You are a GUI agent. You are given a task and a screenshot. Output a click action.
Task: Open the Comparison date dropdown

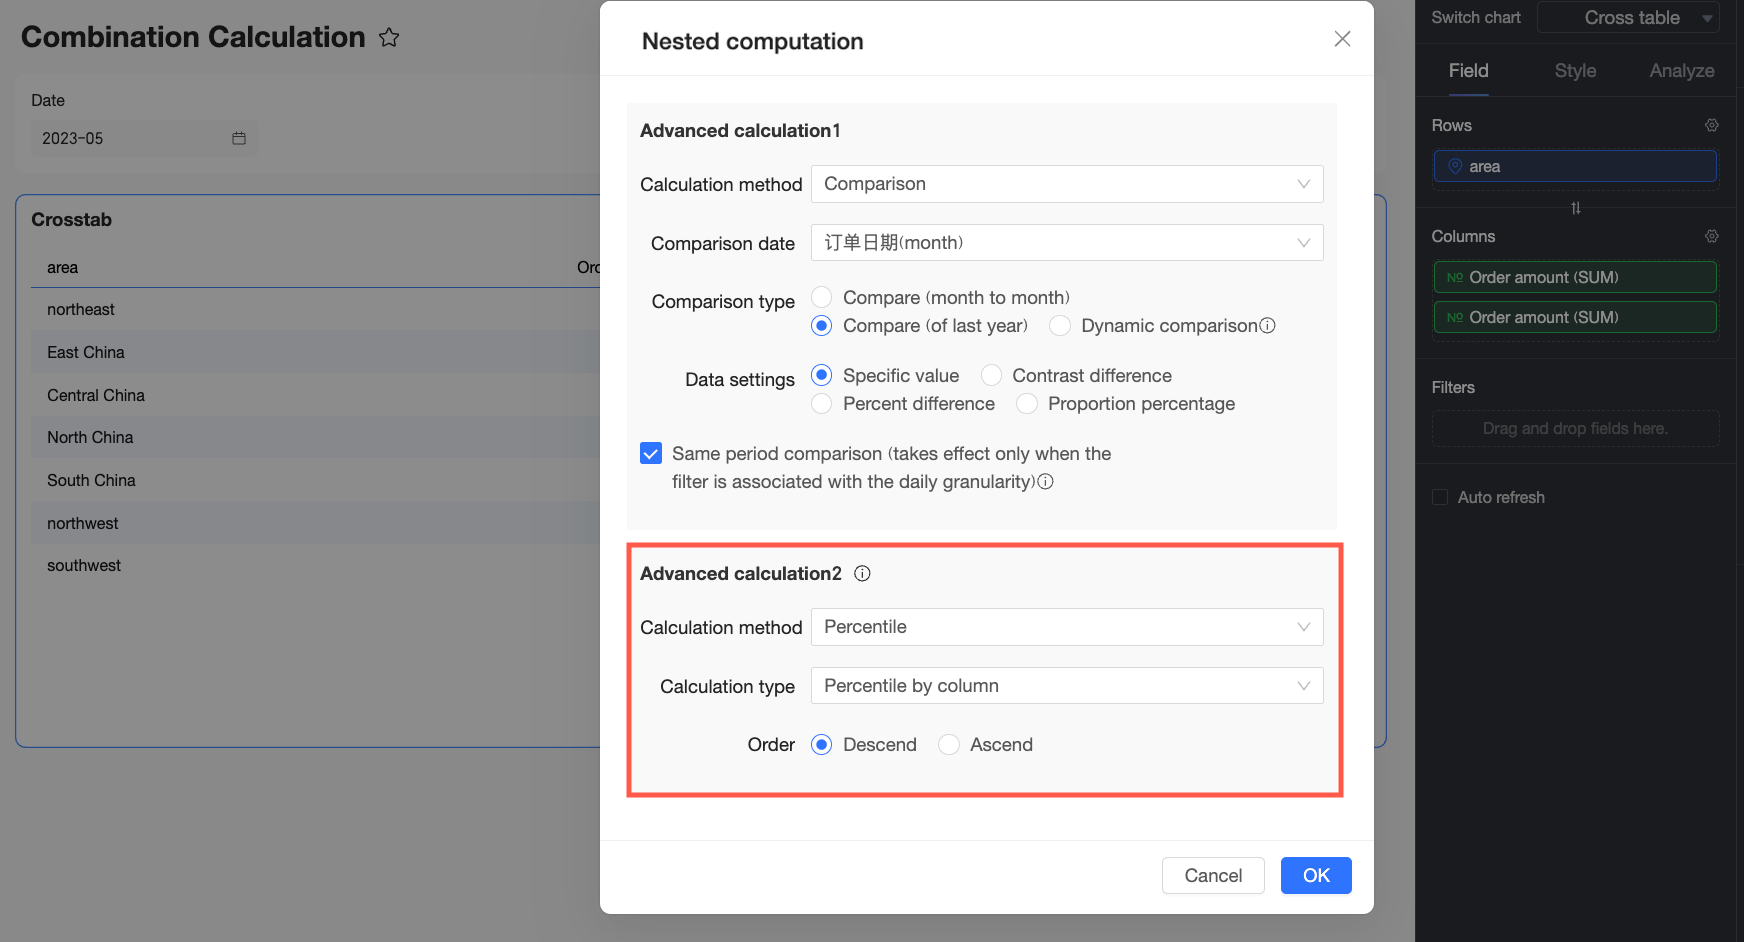(1067, 243)
